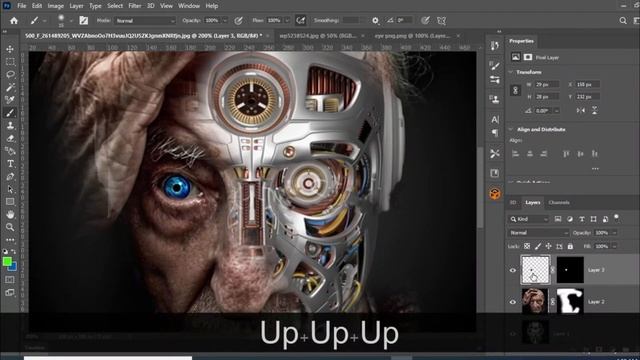The image size is (640, 360).
Task: Open the Paragraph panel icon
Action: (x=495, y=133)
